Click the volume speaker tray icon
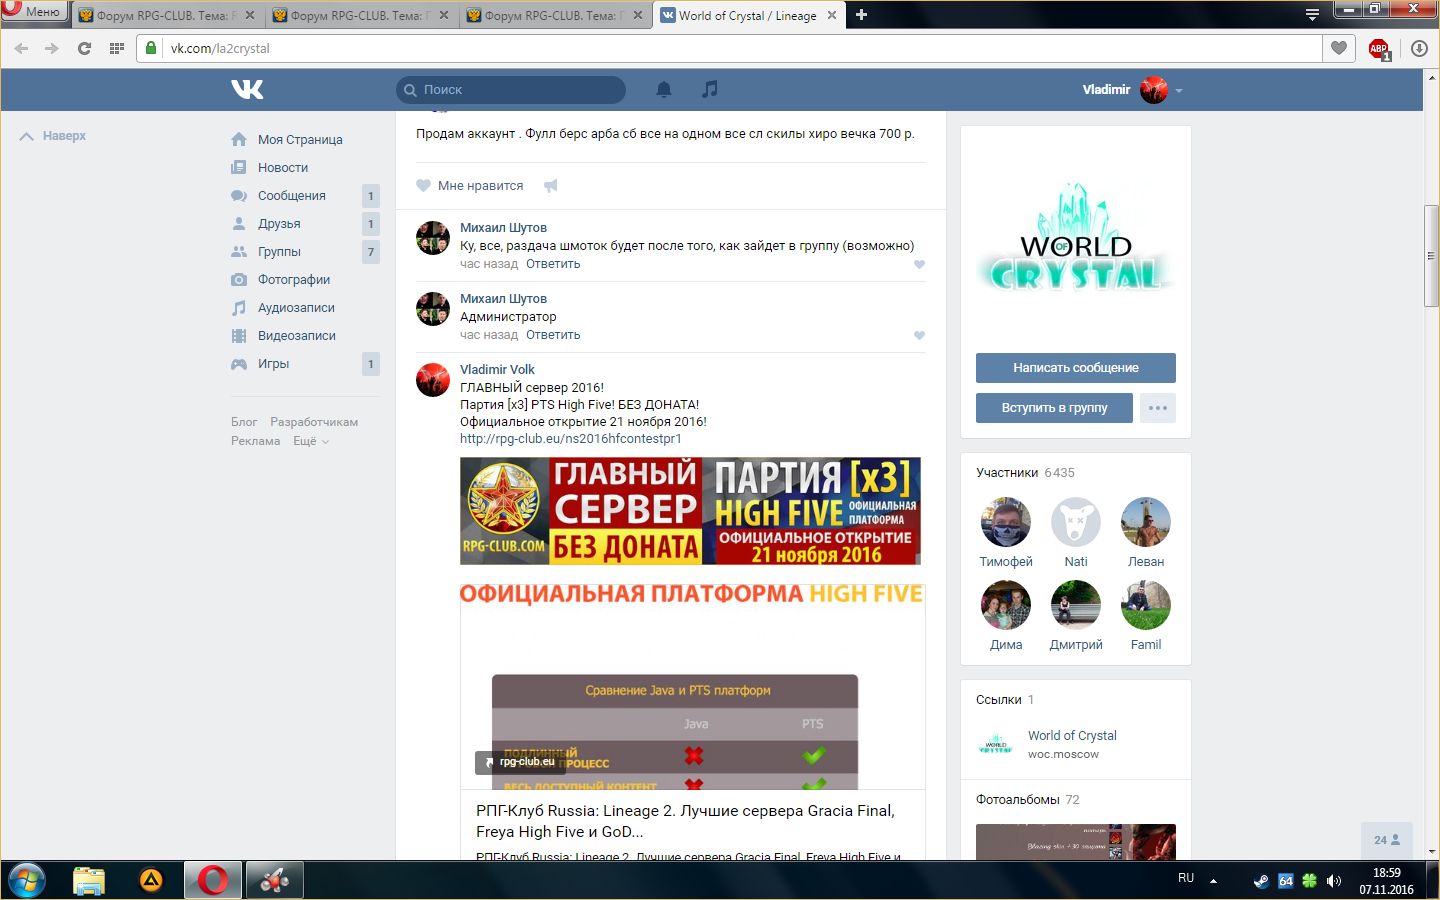Image resolution: width=1440 pixels, height=900 pixels. click(1333, 881)
